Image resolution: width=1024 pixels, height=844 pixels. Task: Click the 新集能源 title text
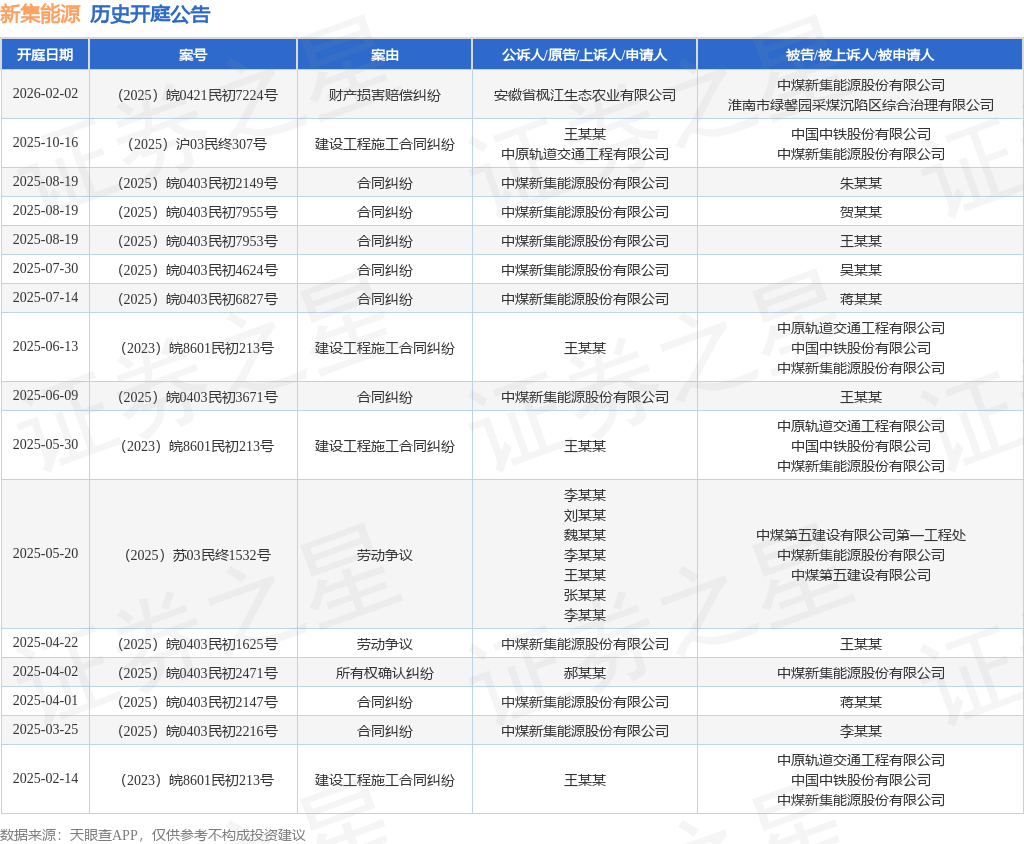(x=40, y=14)
